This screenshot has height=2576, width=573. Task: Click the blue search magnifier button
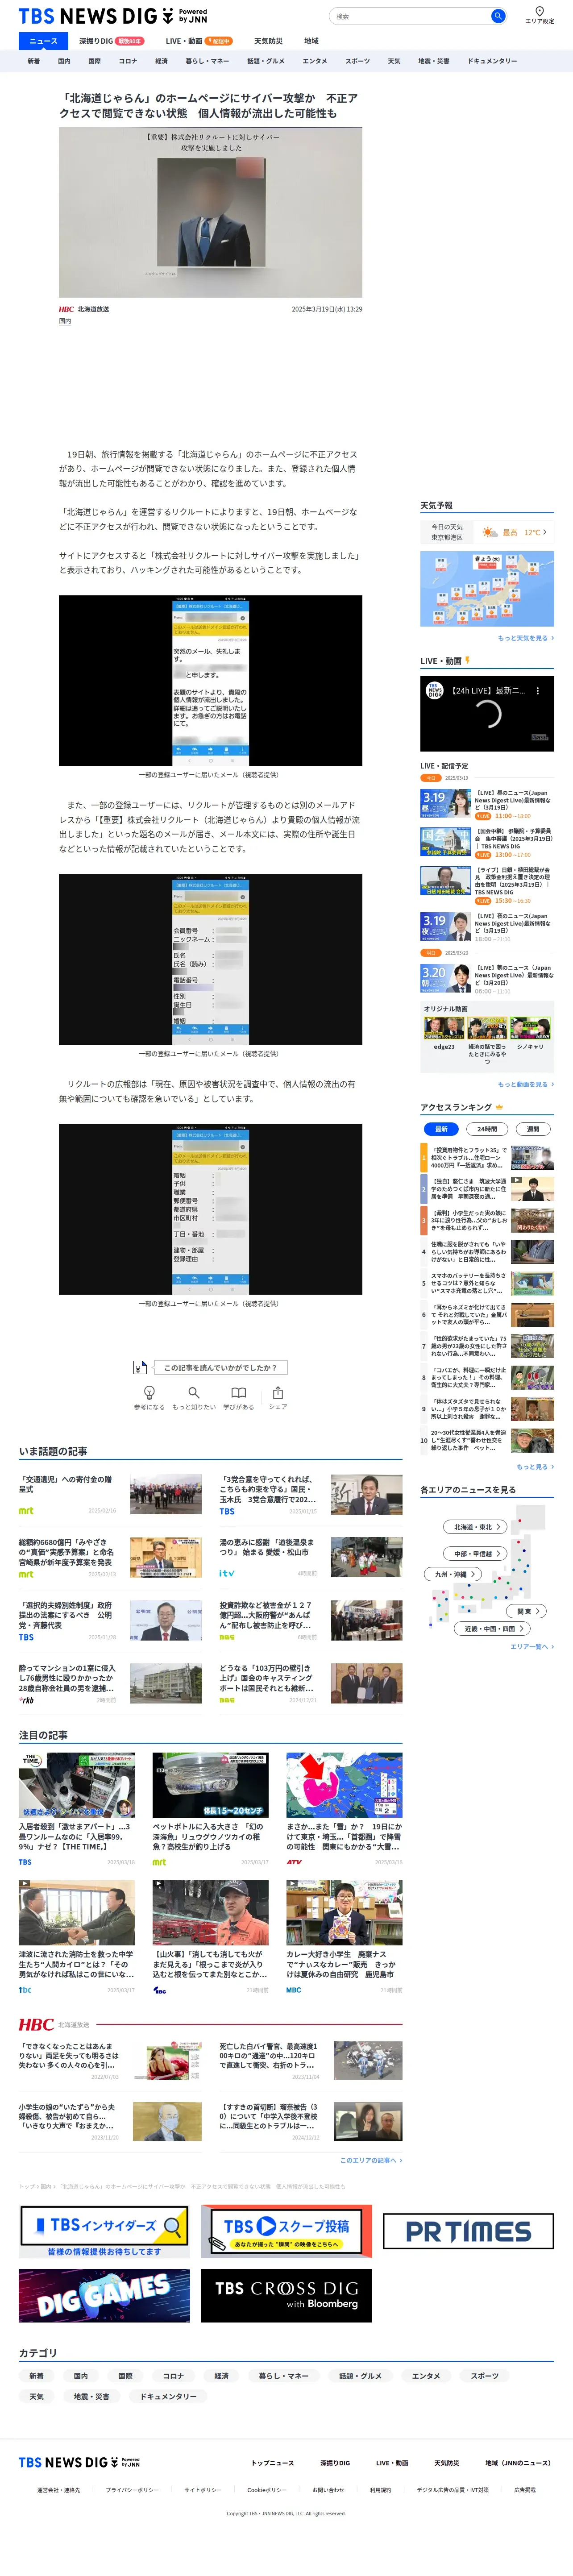point(497,16)
